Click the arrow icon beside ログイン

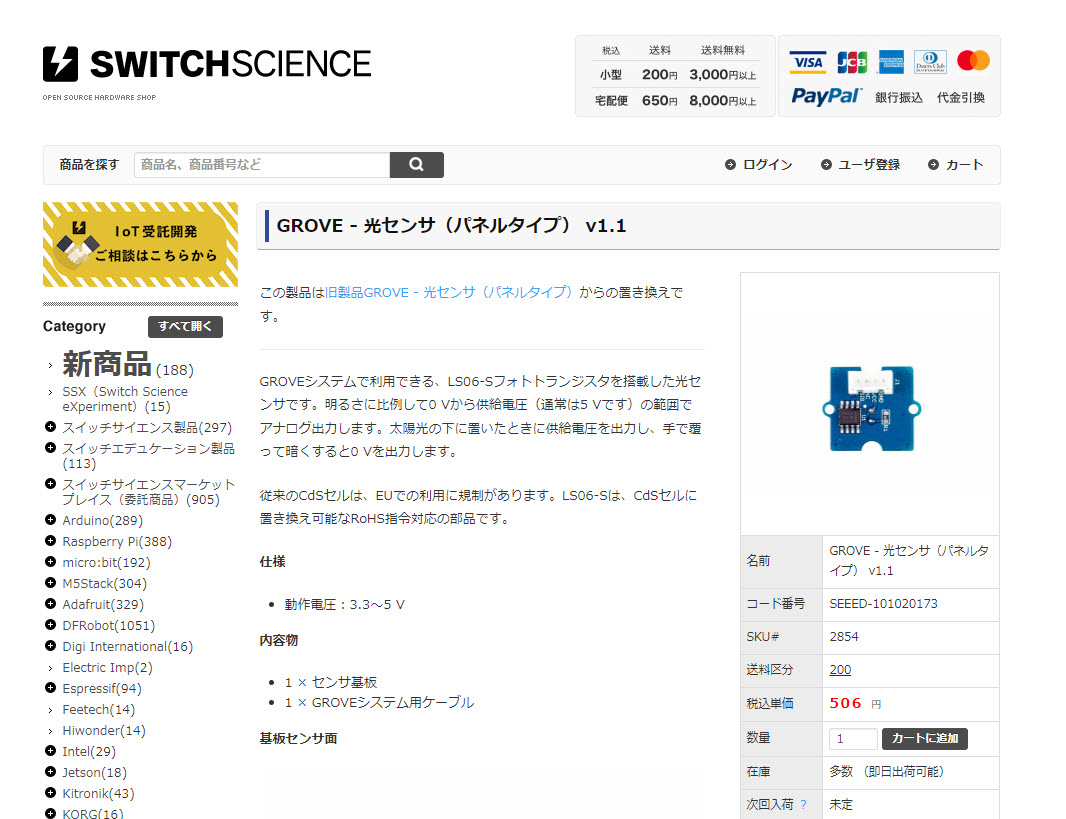point(730,164)
